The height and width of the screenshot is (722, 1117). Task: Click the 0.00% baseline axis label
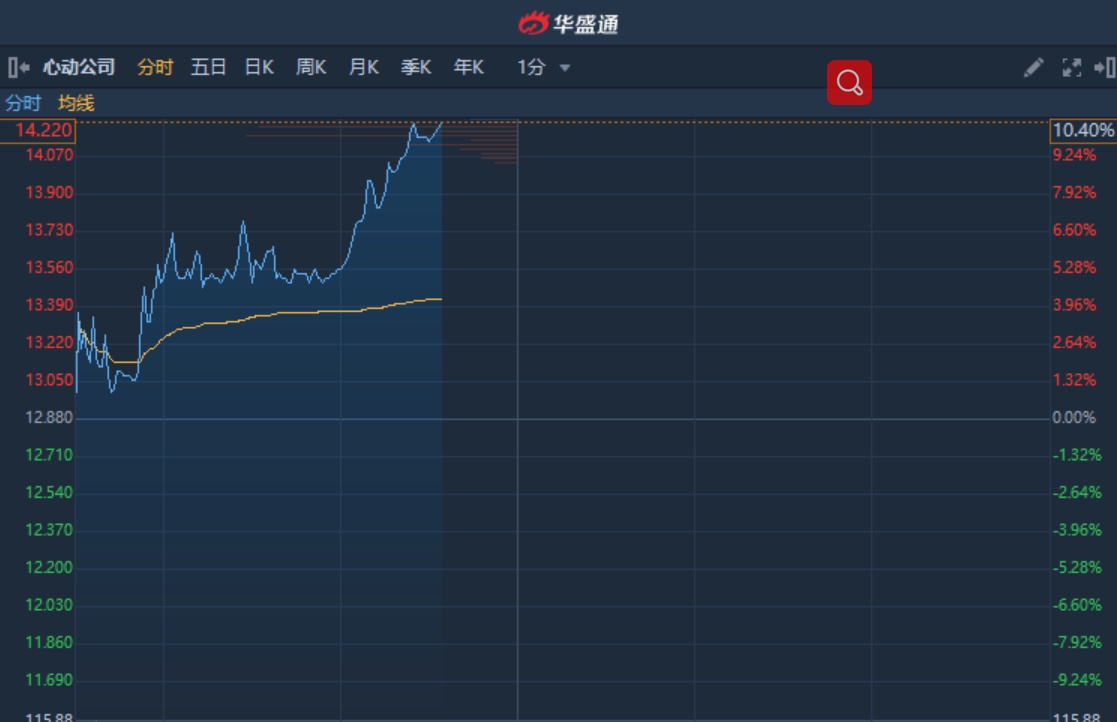point(1074,418)
